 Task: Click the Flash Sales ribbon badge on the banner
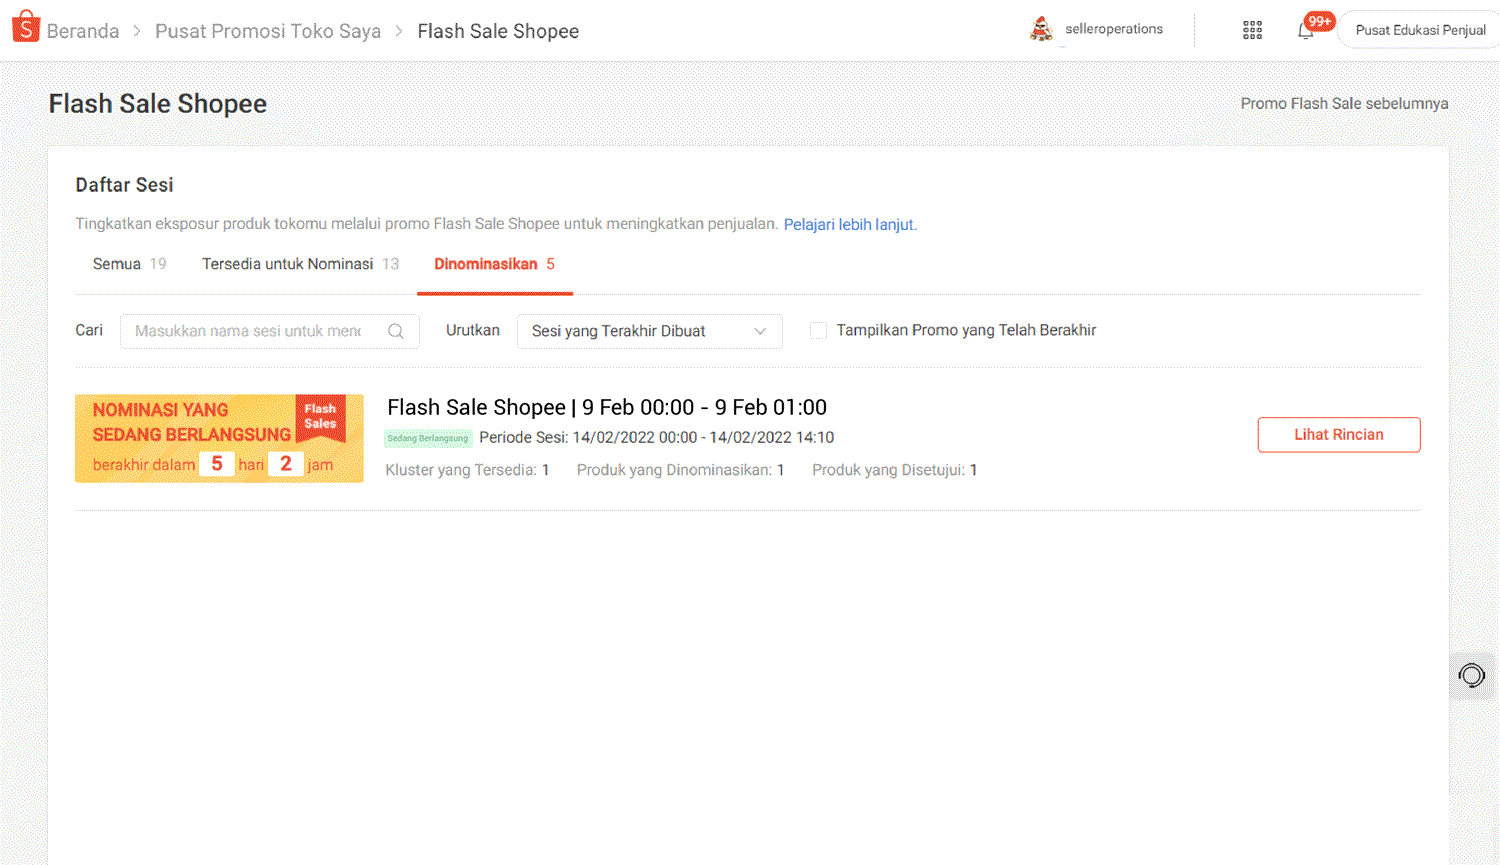[x=322, y=413]
